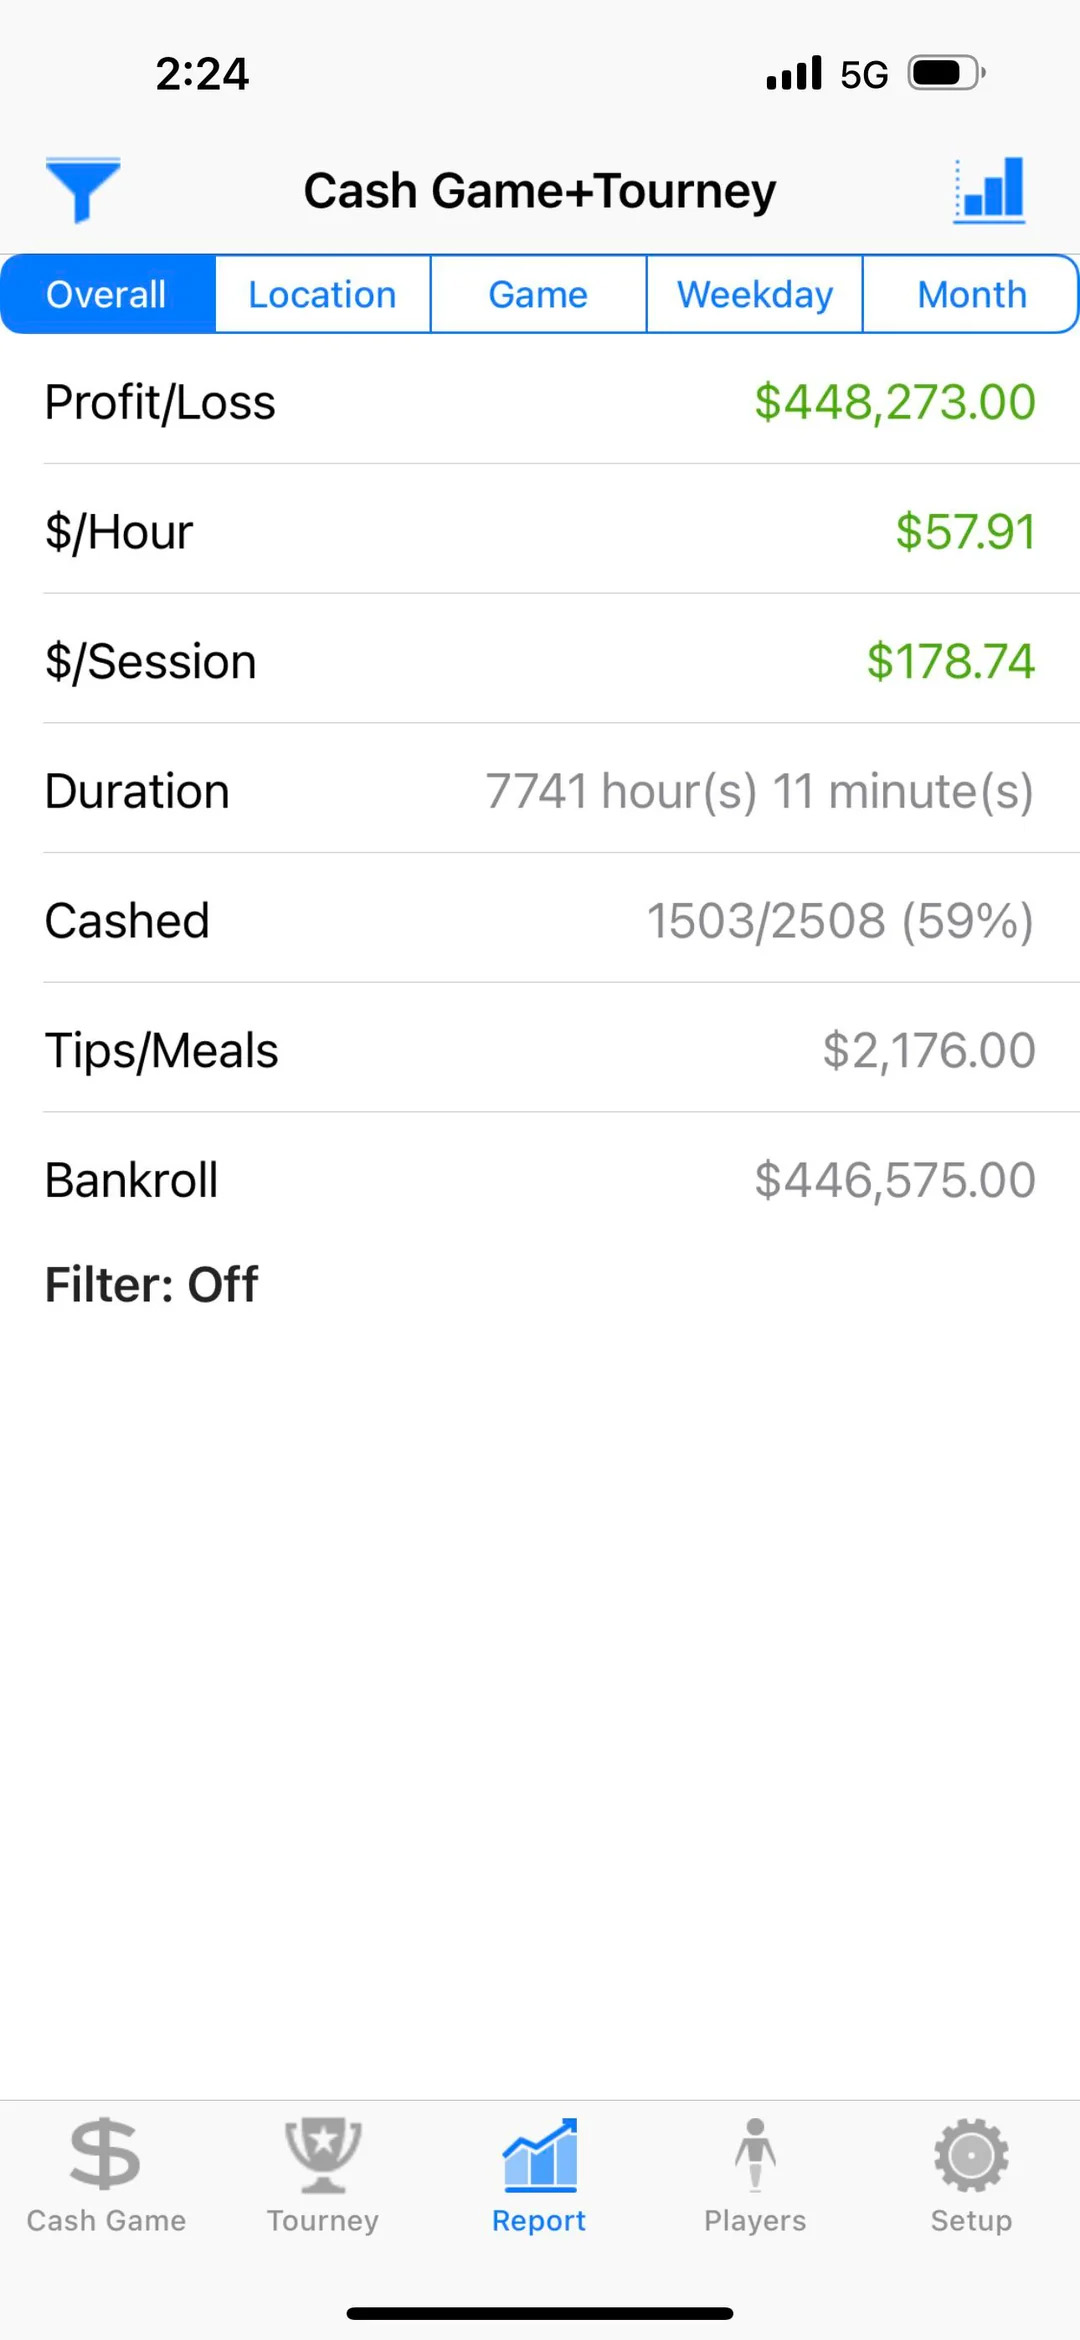The width and height of the screenshot is (1080, 2340).
Task: Select the Bankroll row
Action: (x=540, y=1180)
